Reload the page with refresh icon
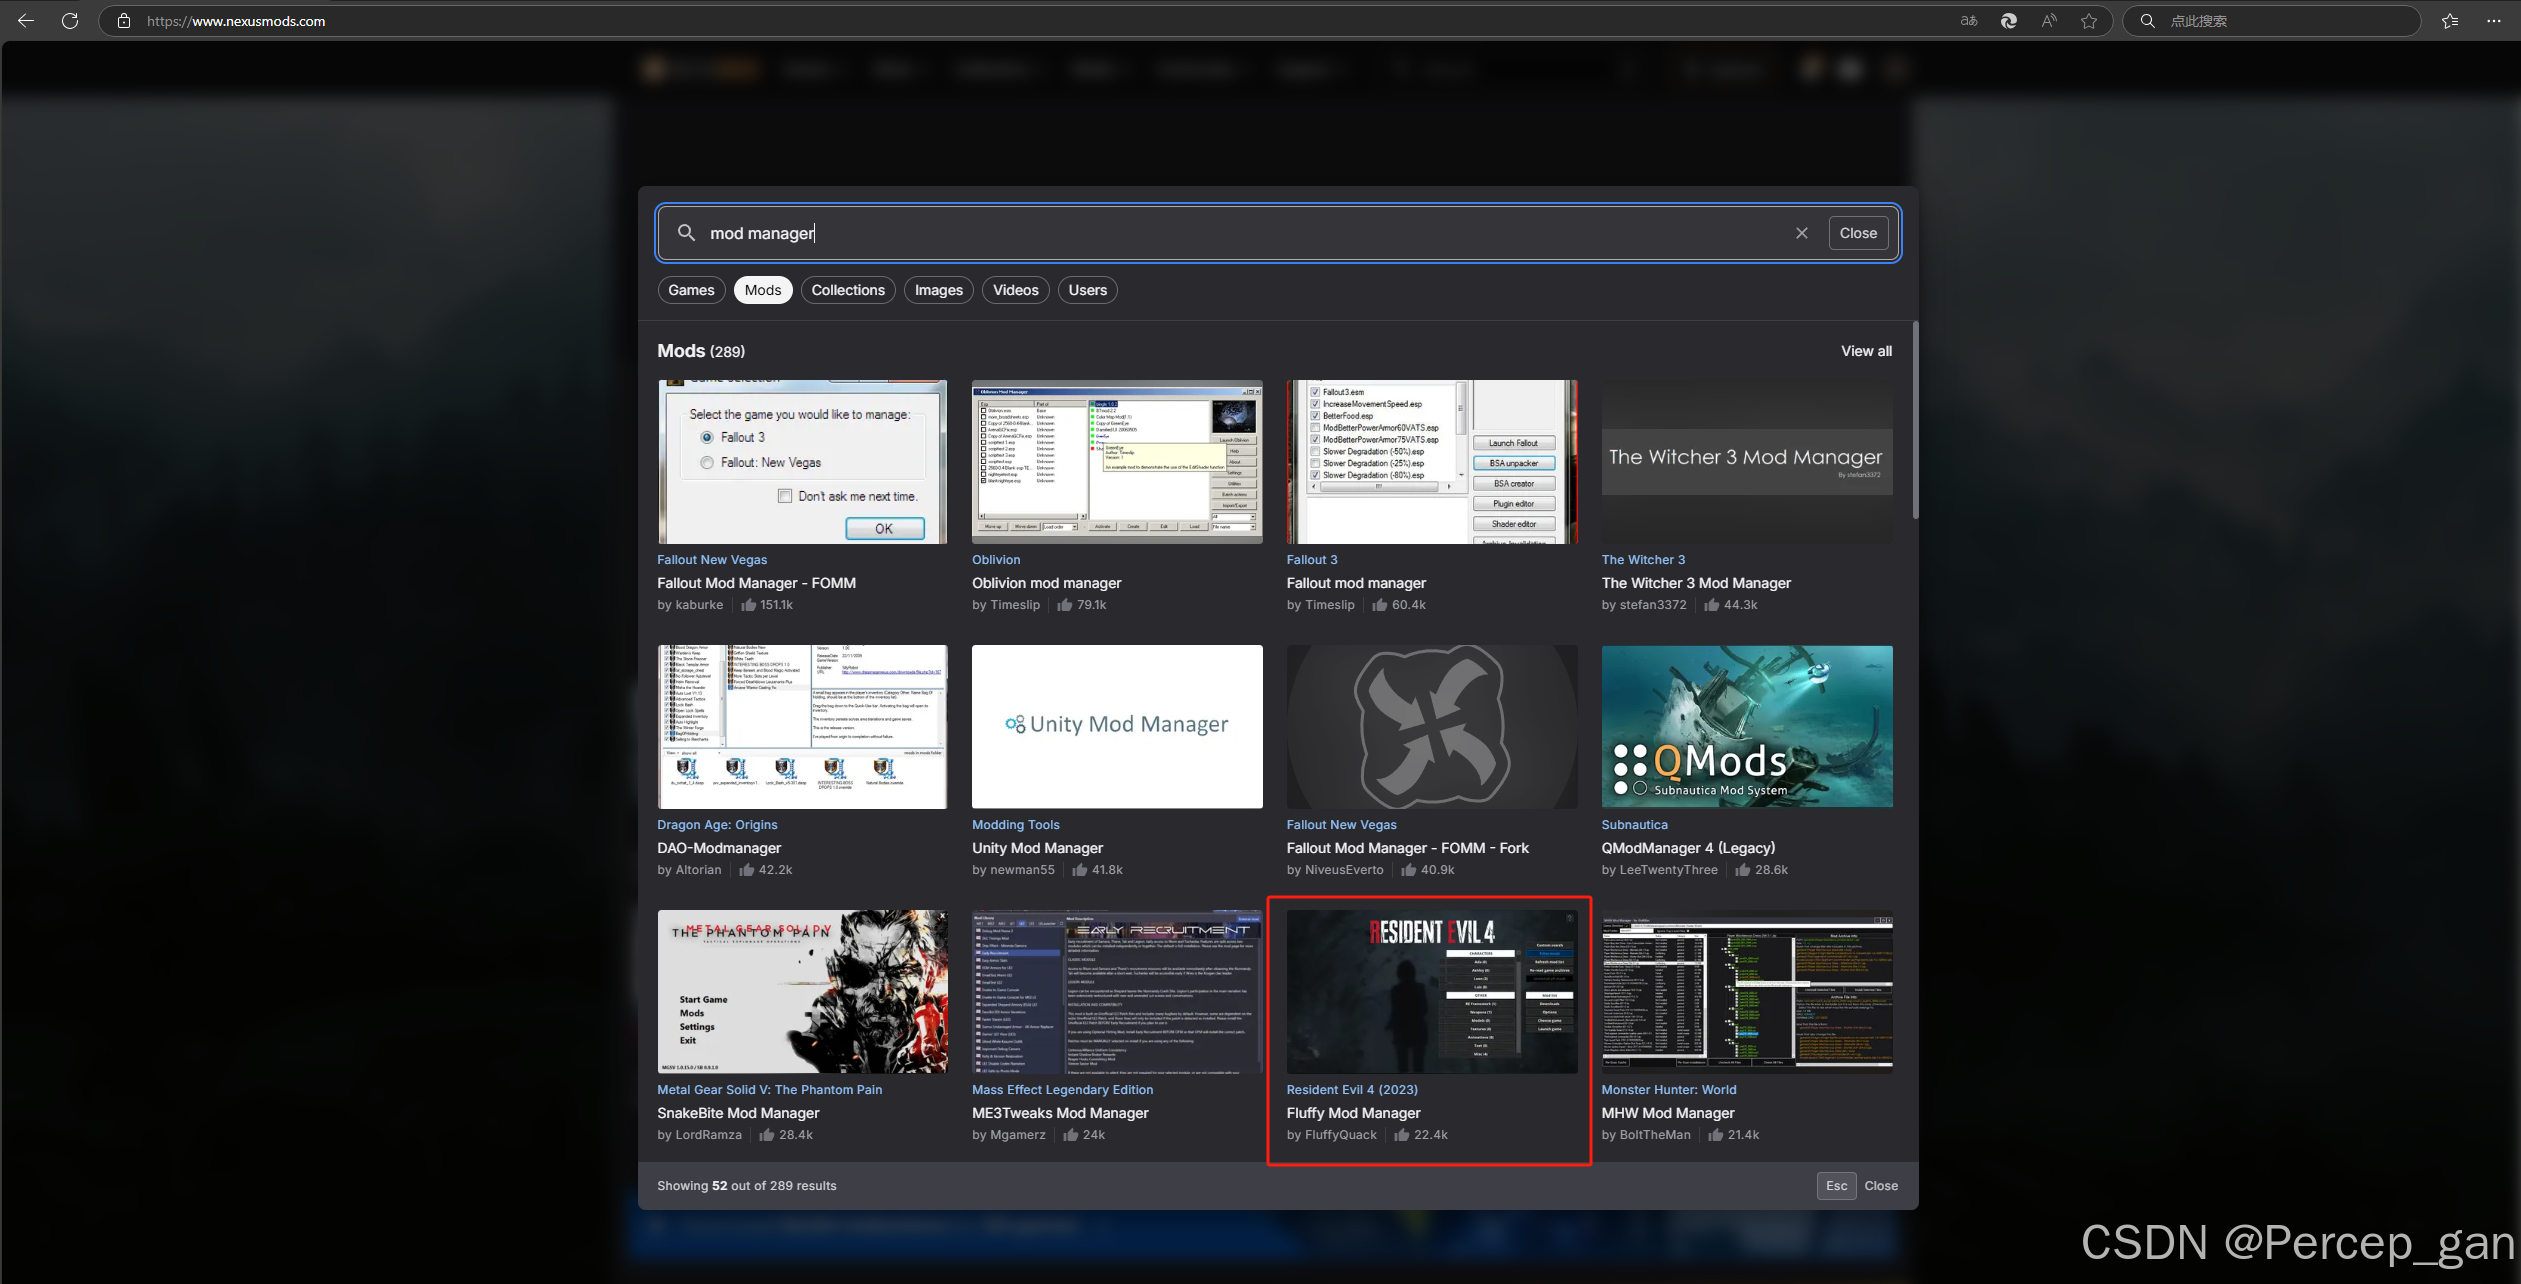This screenshot has width=2521, height=1284. coord(70,21)
